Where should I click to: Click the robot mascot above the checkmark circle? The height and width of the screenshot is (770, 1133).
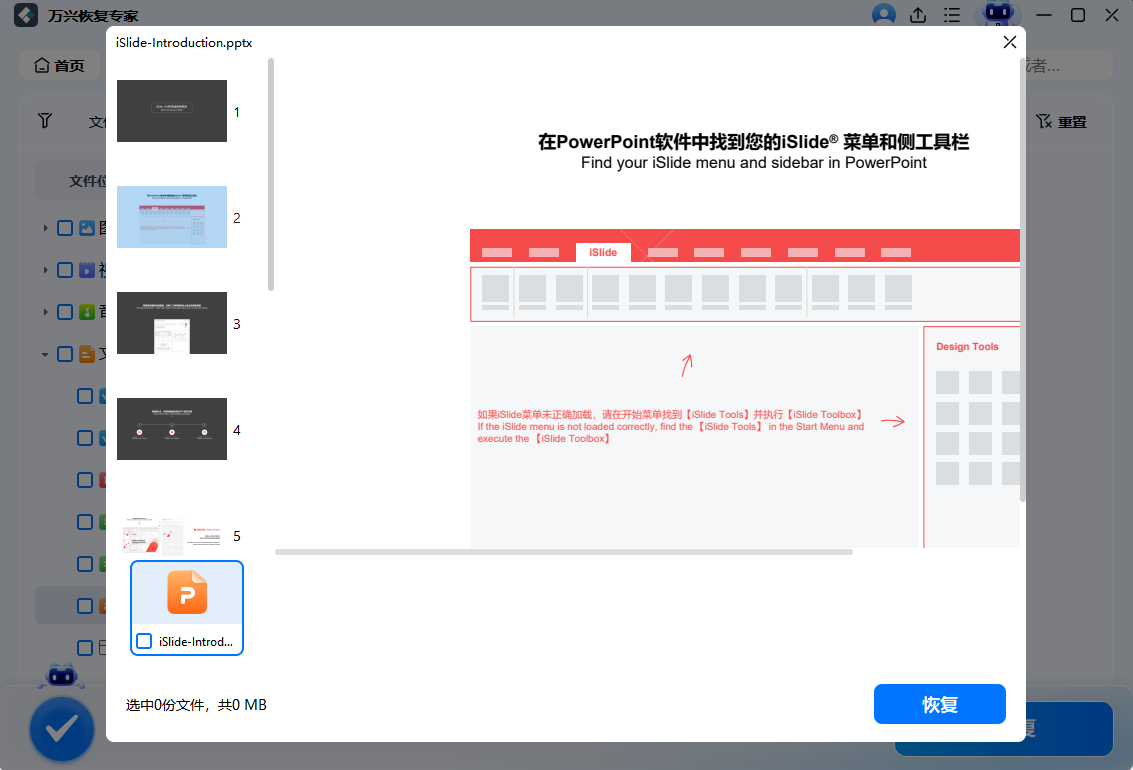[61, 676]
